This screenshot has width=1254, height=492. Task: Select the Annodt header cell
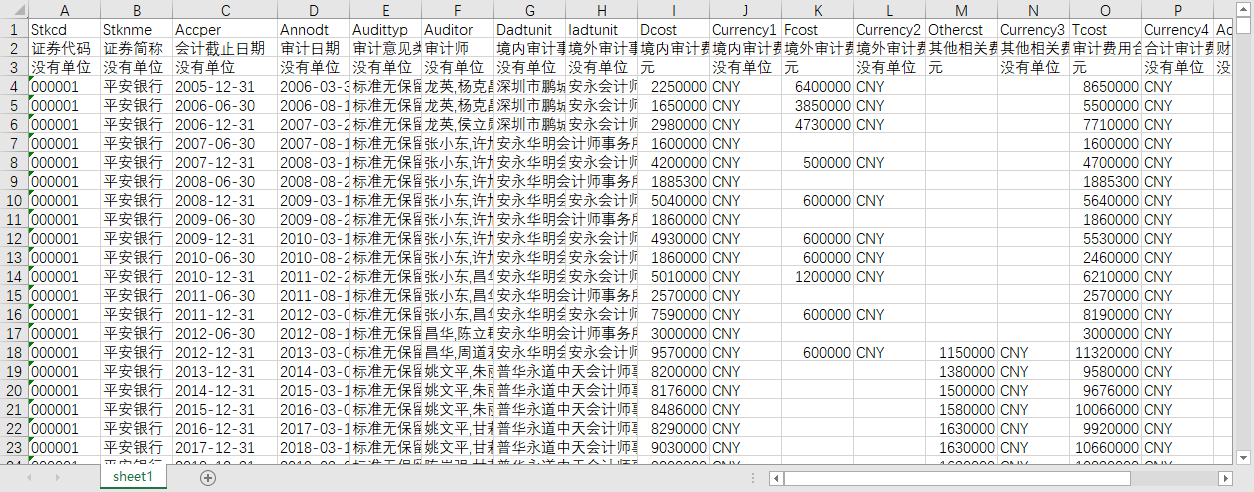(x=313, y=29)
